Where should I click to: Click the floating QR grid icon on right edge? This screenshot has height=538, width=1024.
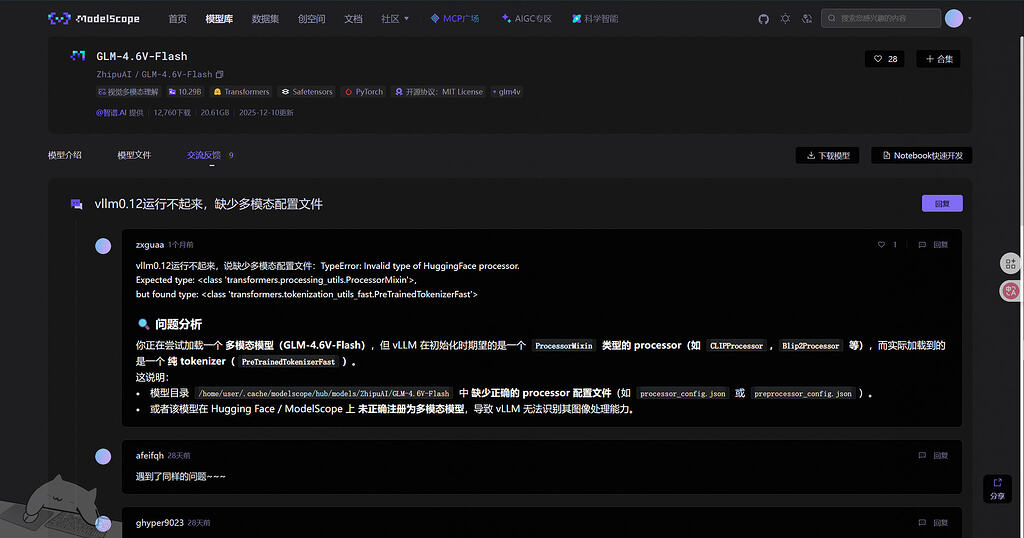point(1010,264)
